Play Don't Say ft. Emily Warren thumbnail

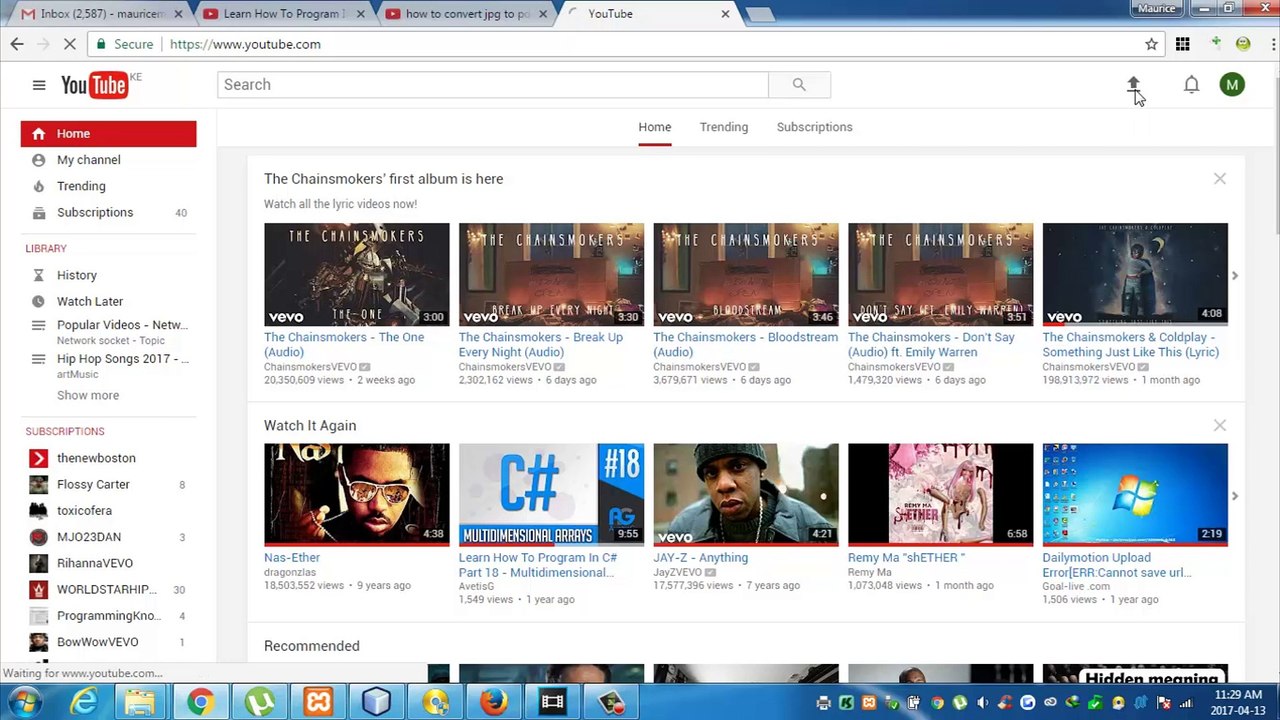point(941,274)
